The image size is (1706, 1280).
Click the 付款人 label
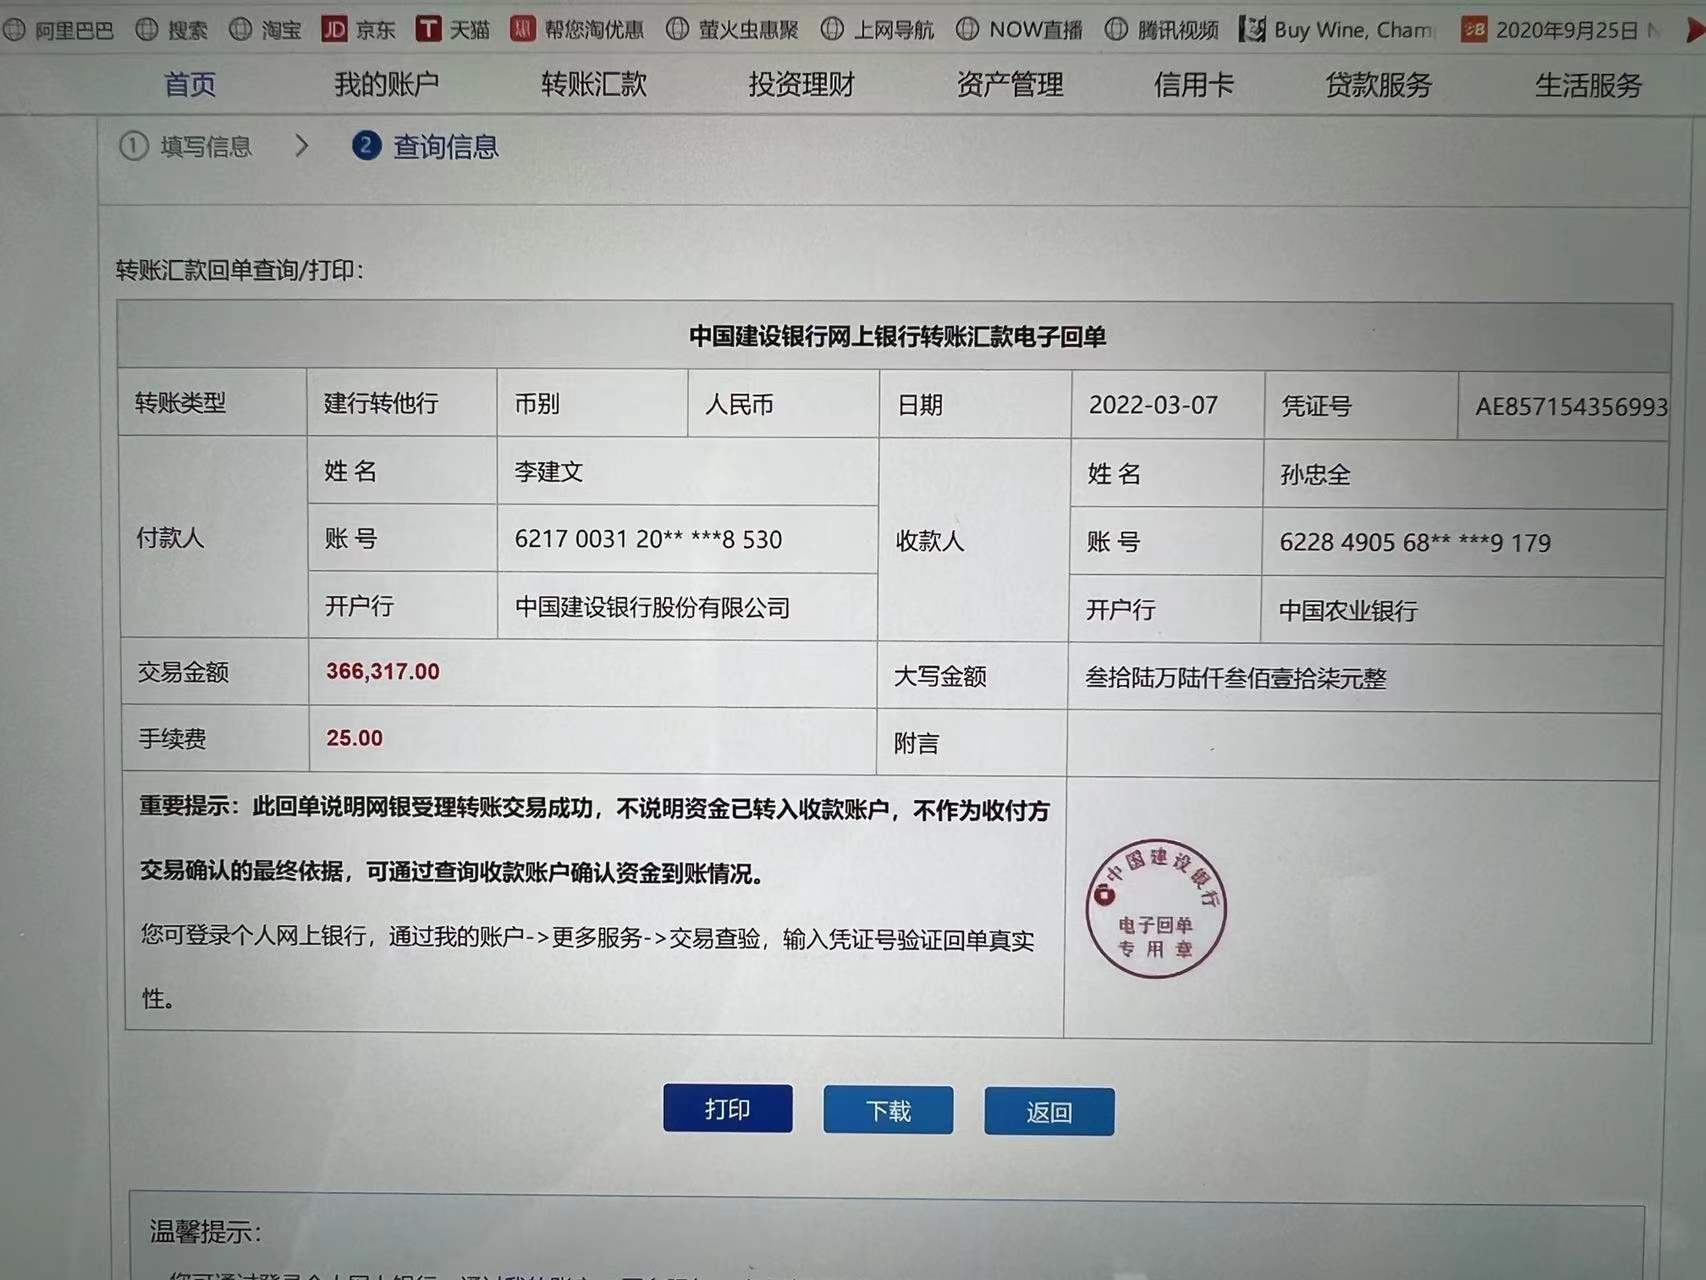coord(170,537)
